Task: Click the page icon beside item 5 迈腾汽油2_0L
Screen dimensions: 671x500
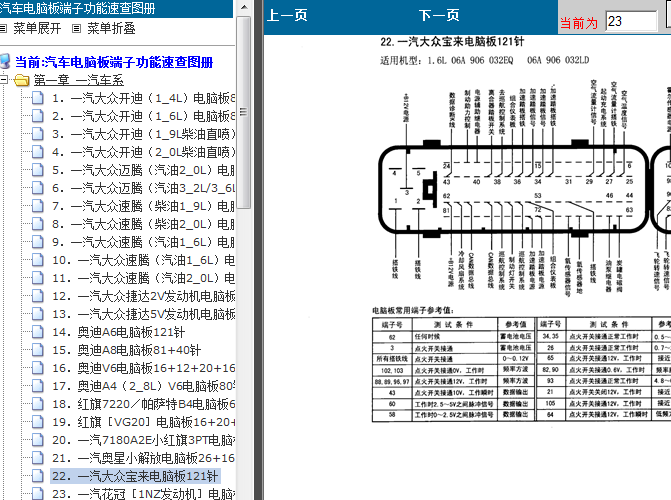Action: [x=38, y=170]
